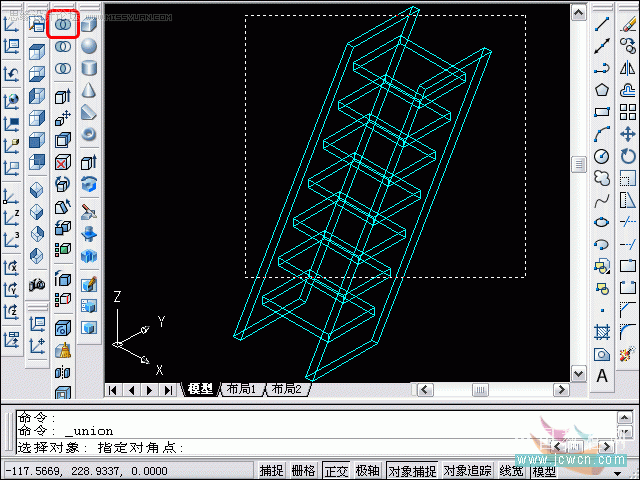Switch to Top view cube icon
This screenshot has height=480, width=640.
[x=37, y=53]
